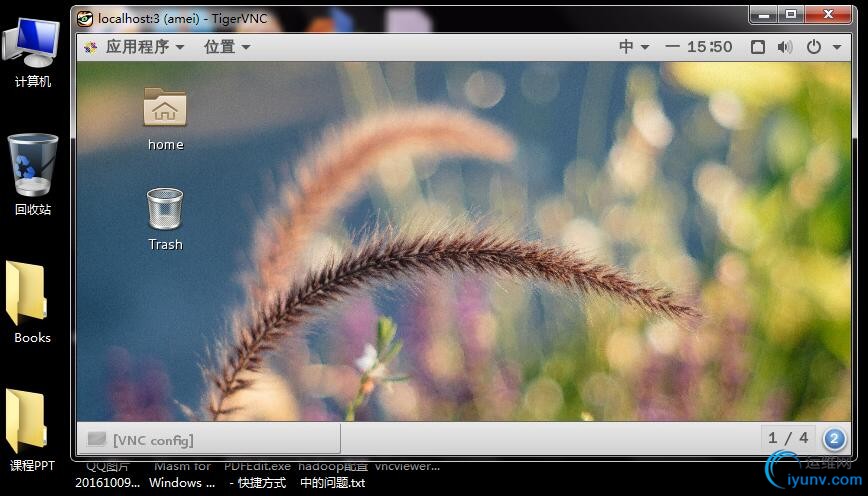Minimize the TigerVNC window

point(764,14)
